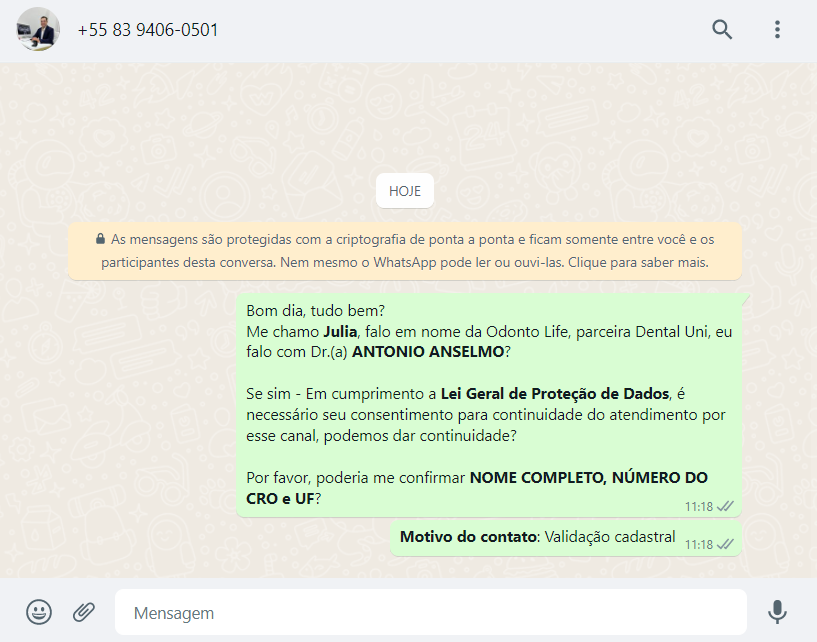Click the 11:18 timestamp of the first message

coord(699,507)
